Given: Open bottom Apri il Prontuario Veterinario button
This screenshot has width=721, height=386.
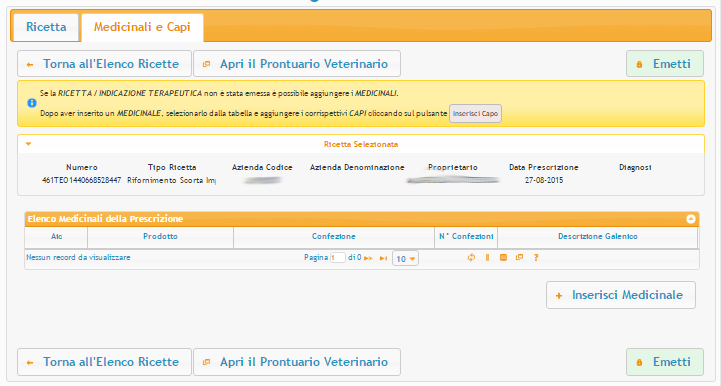Looking at the screenshot, I should [x=297, y=362].
